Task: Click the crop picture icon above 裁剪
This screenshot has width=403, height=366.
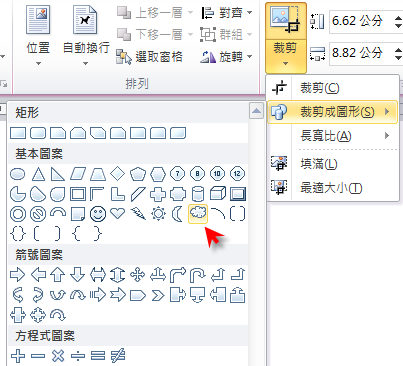Action: tap(286, 21)
